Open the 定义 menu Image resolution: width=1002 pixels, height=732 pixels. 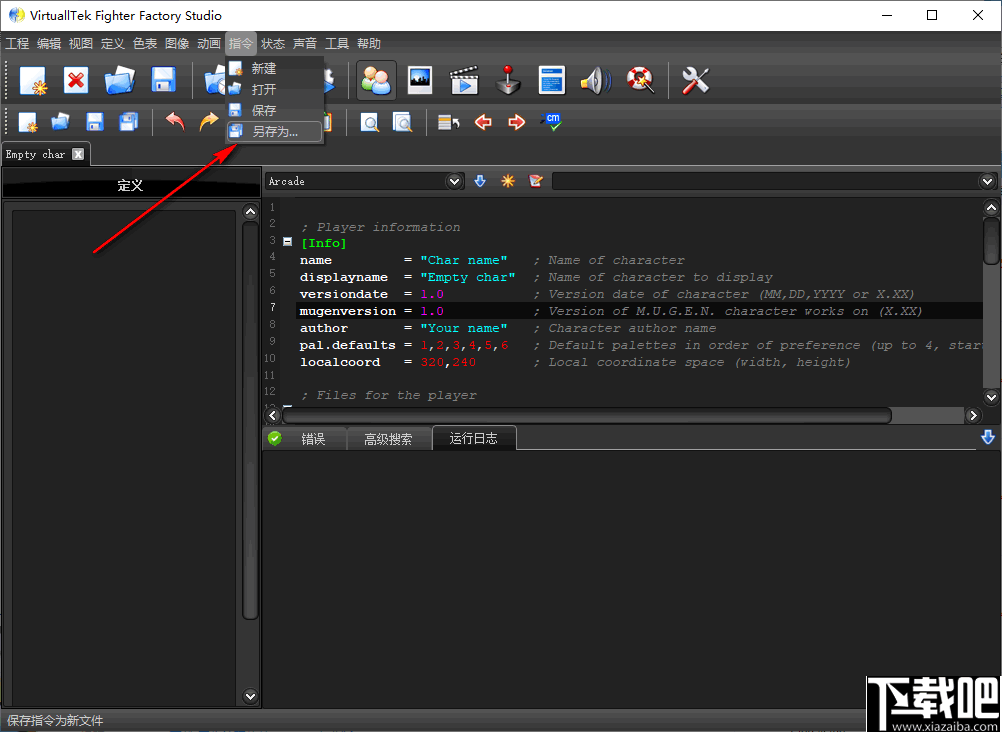point(112,43)
